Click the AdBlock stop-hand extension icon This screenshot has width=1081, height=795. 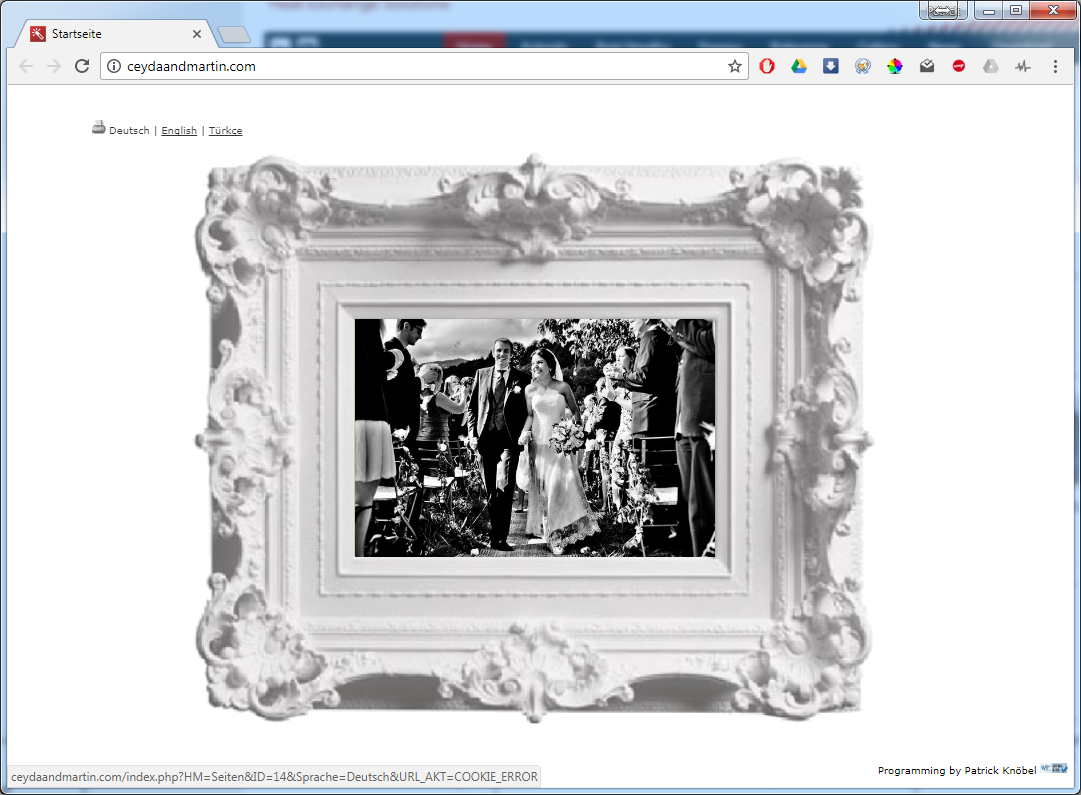point(767,66)
